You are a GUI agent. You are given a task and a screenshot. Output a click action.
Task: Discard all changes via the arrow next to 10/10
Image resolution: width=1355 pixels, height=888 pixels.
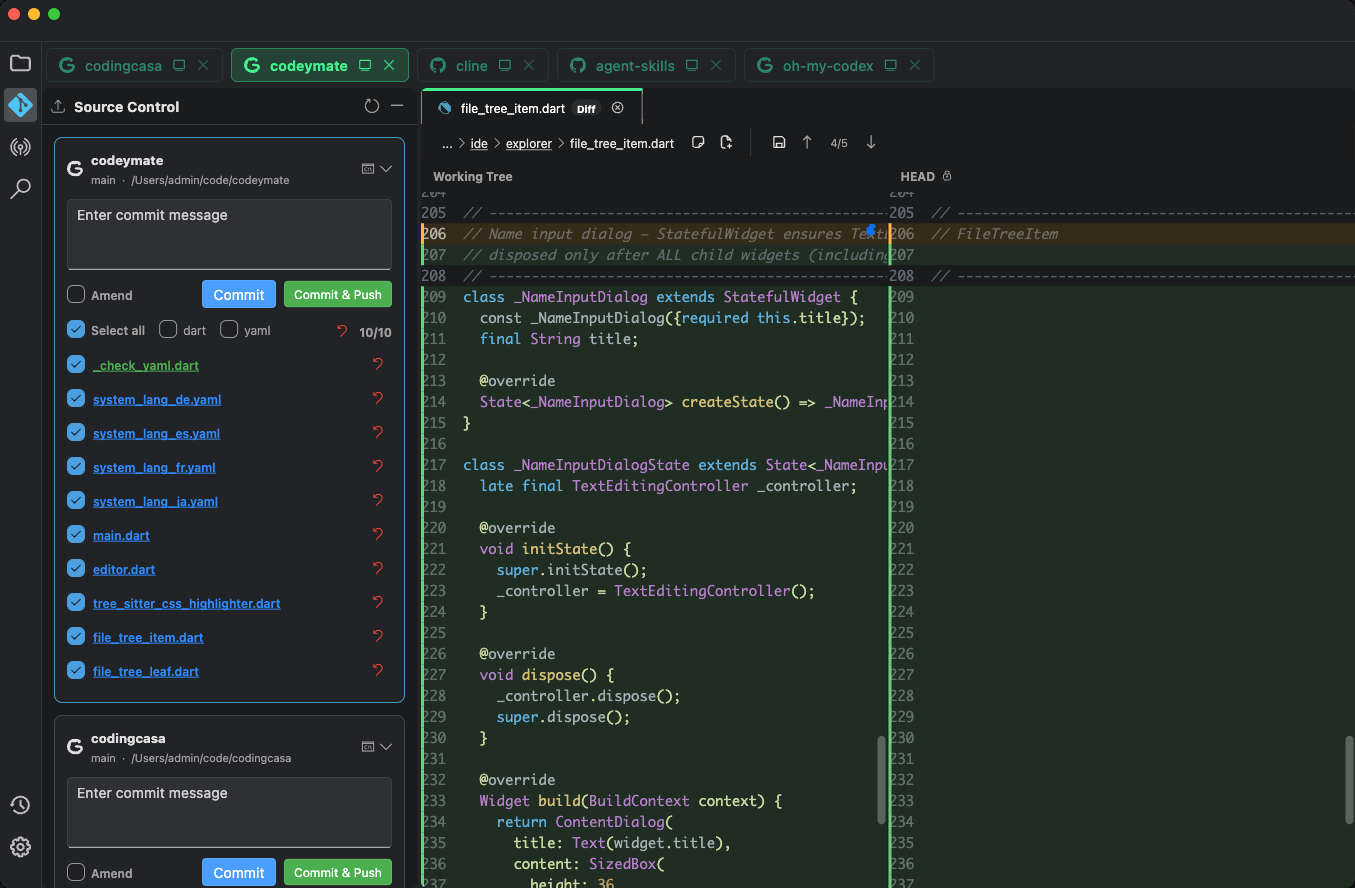click(x=343, y=331)
